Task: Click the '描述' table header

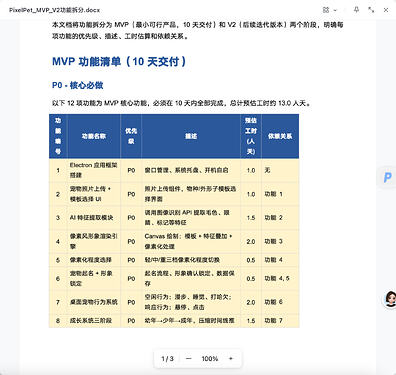Action: [191, 136]
